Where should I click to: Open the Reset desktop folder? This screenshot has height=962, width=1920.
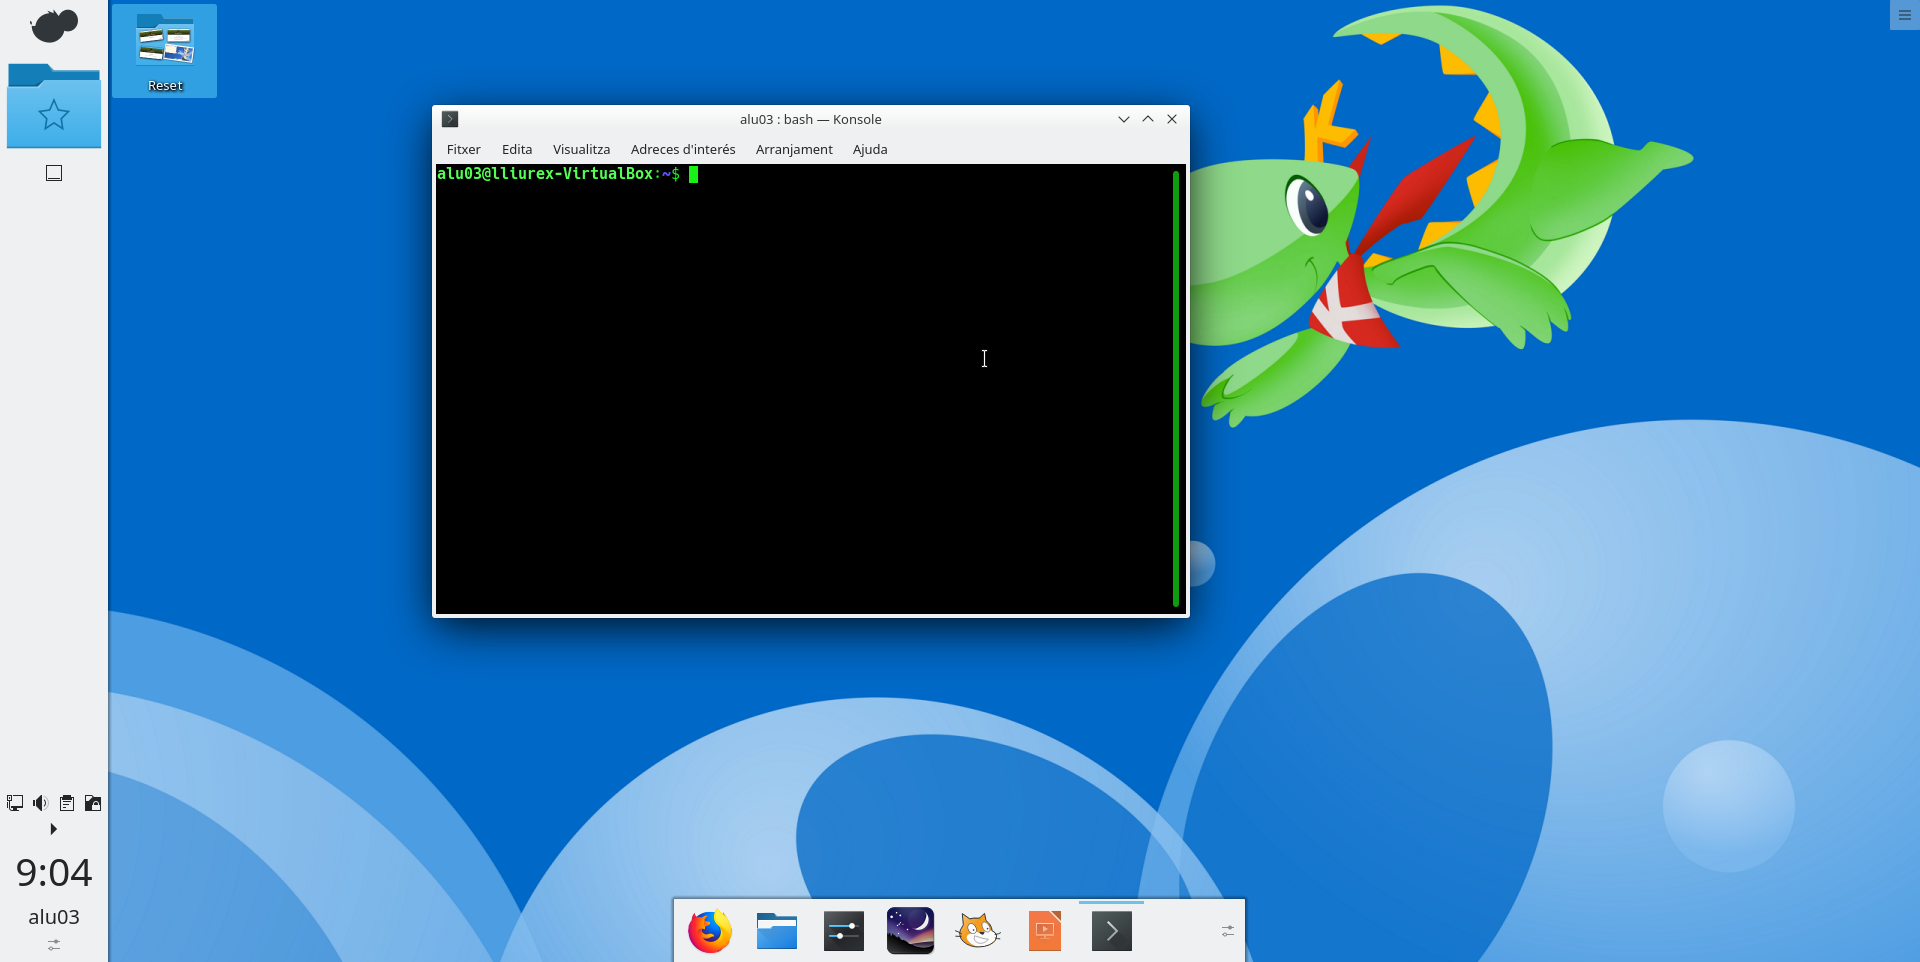coord(165,51)
